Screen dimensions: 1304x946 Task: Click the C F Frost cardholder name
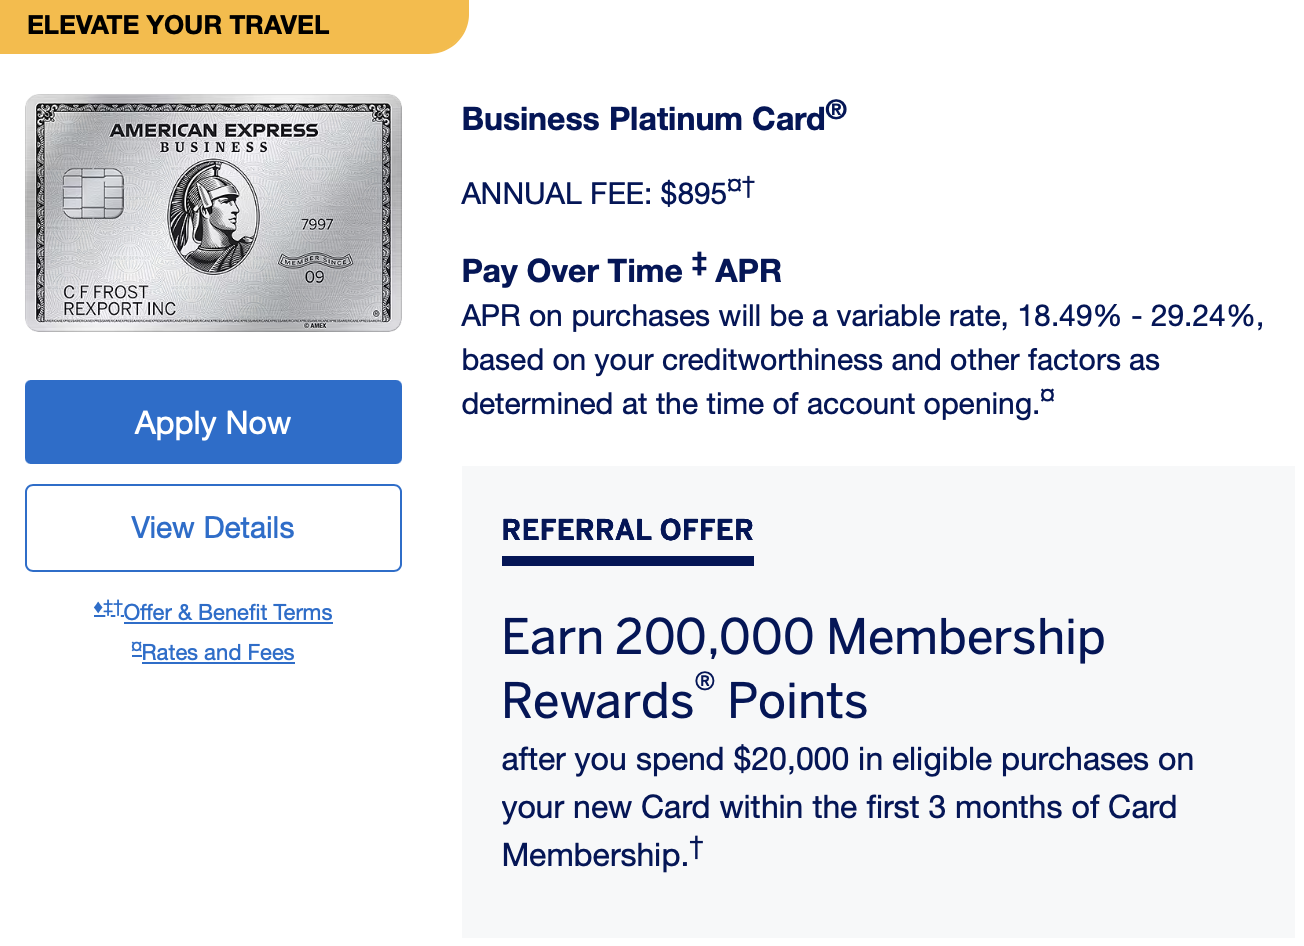point(106,292)
